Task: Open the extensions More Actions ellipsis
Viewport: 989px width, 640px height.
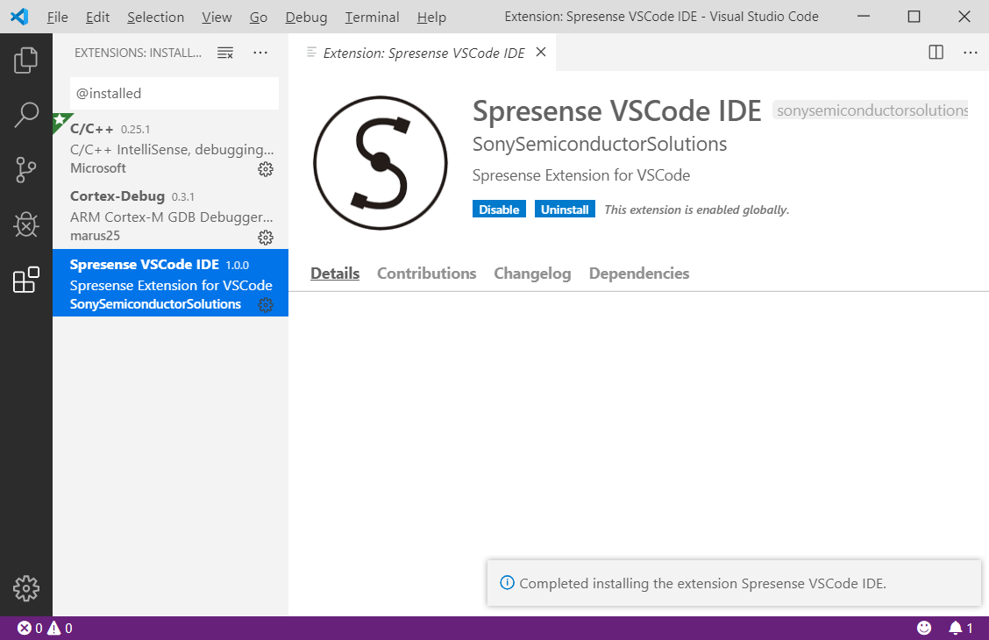Action: pyautogui.click(x=260, y=52)
